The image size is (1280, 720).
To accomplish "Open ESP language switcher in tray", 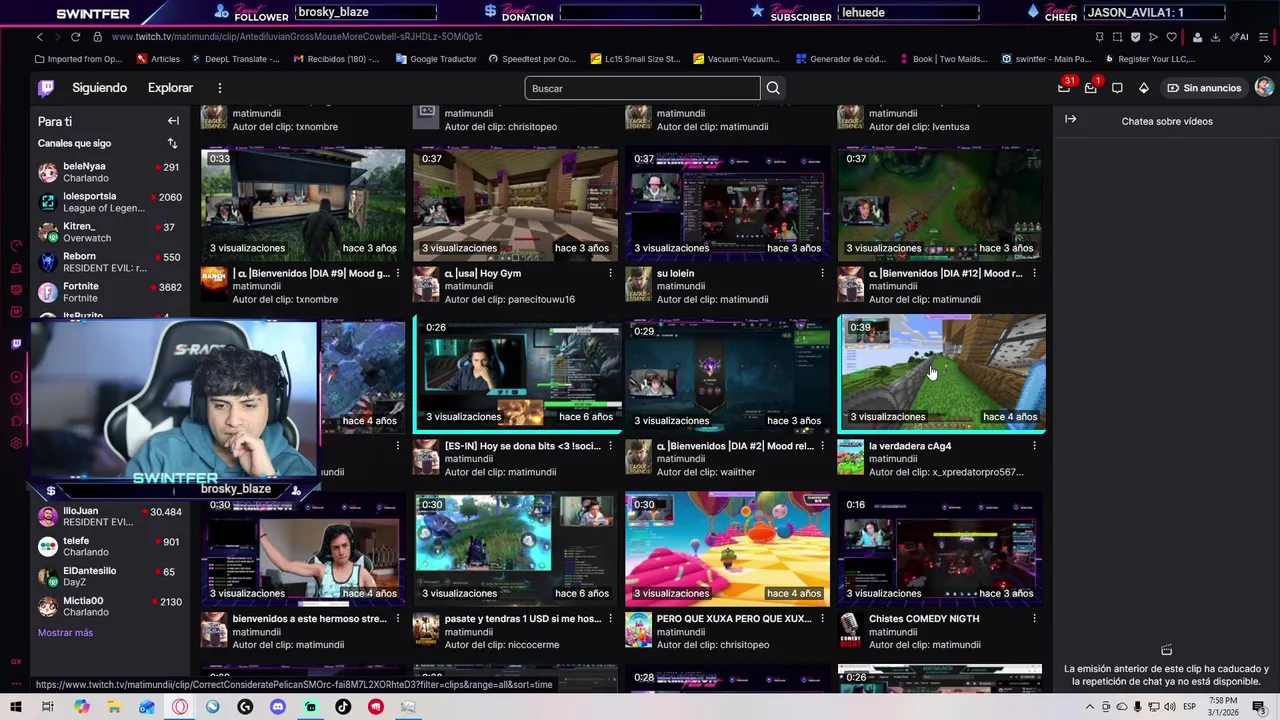I will click(1190, 707).
